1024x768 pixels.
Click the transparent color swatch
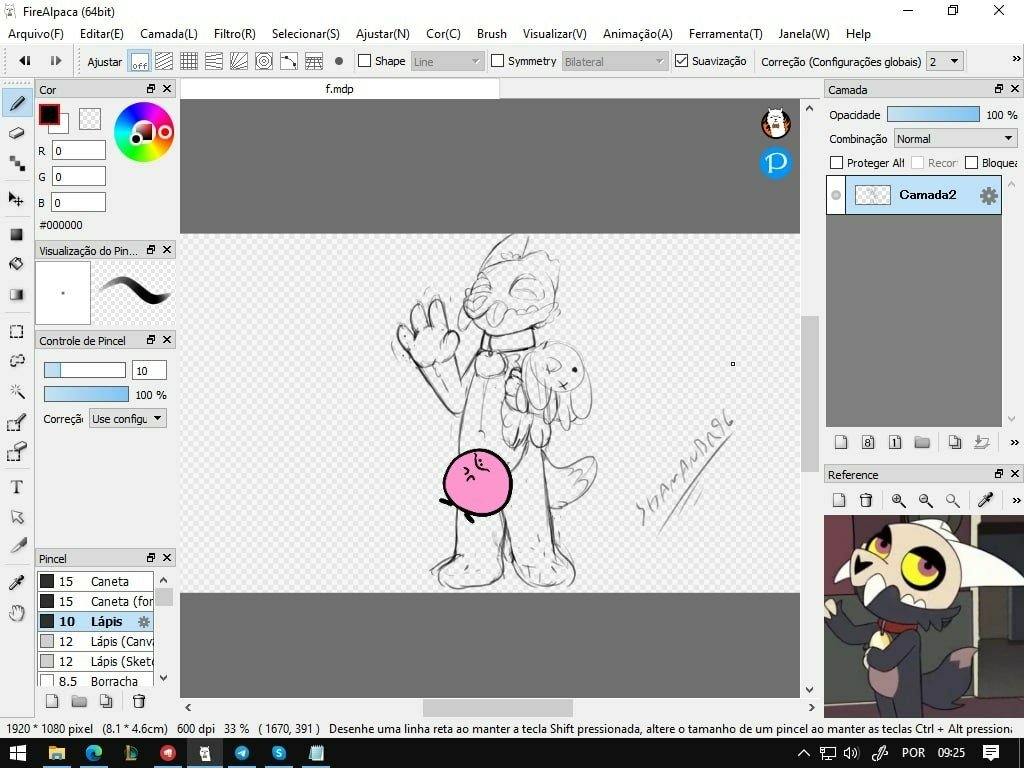[x=89, y=118]
